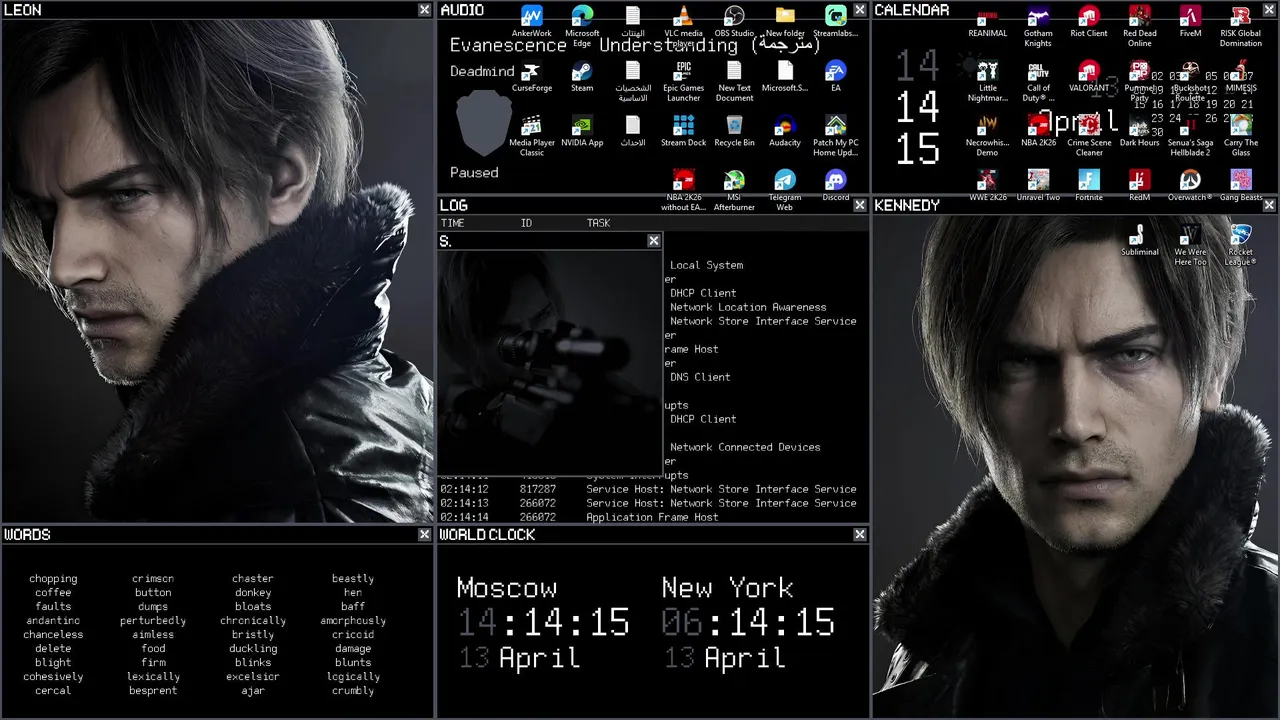Open Media Player Classic shortcut
This screenshot has width=1280, height=720.
[x=531, y=135]
